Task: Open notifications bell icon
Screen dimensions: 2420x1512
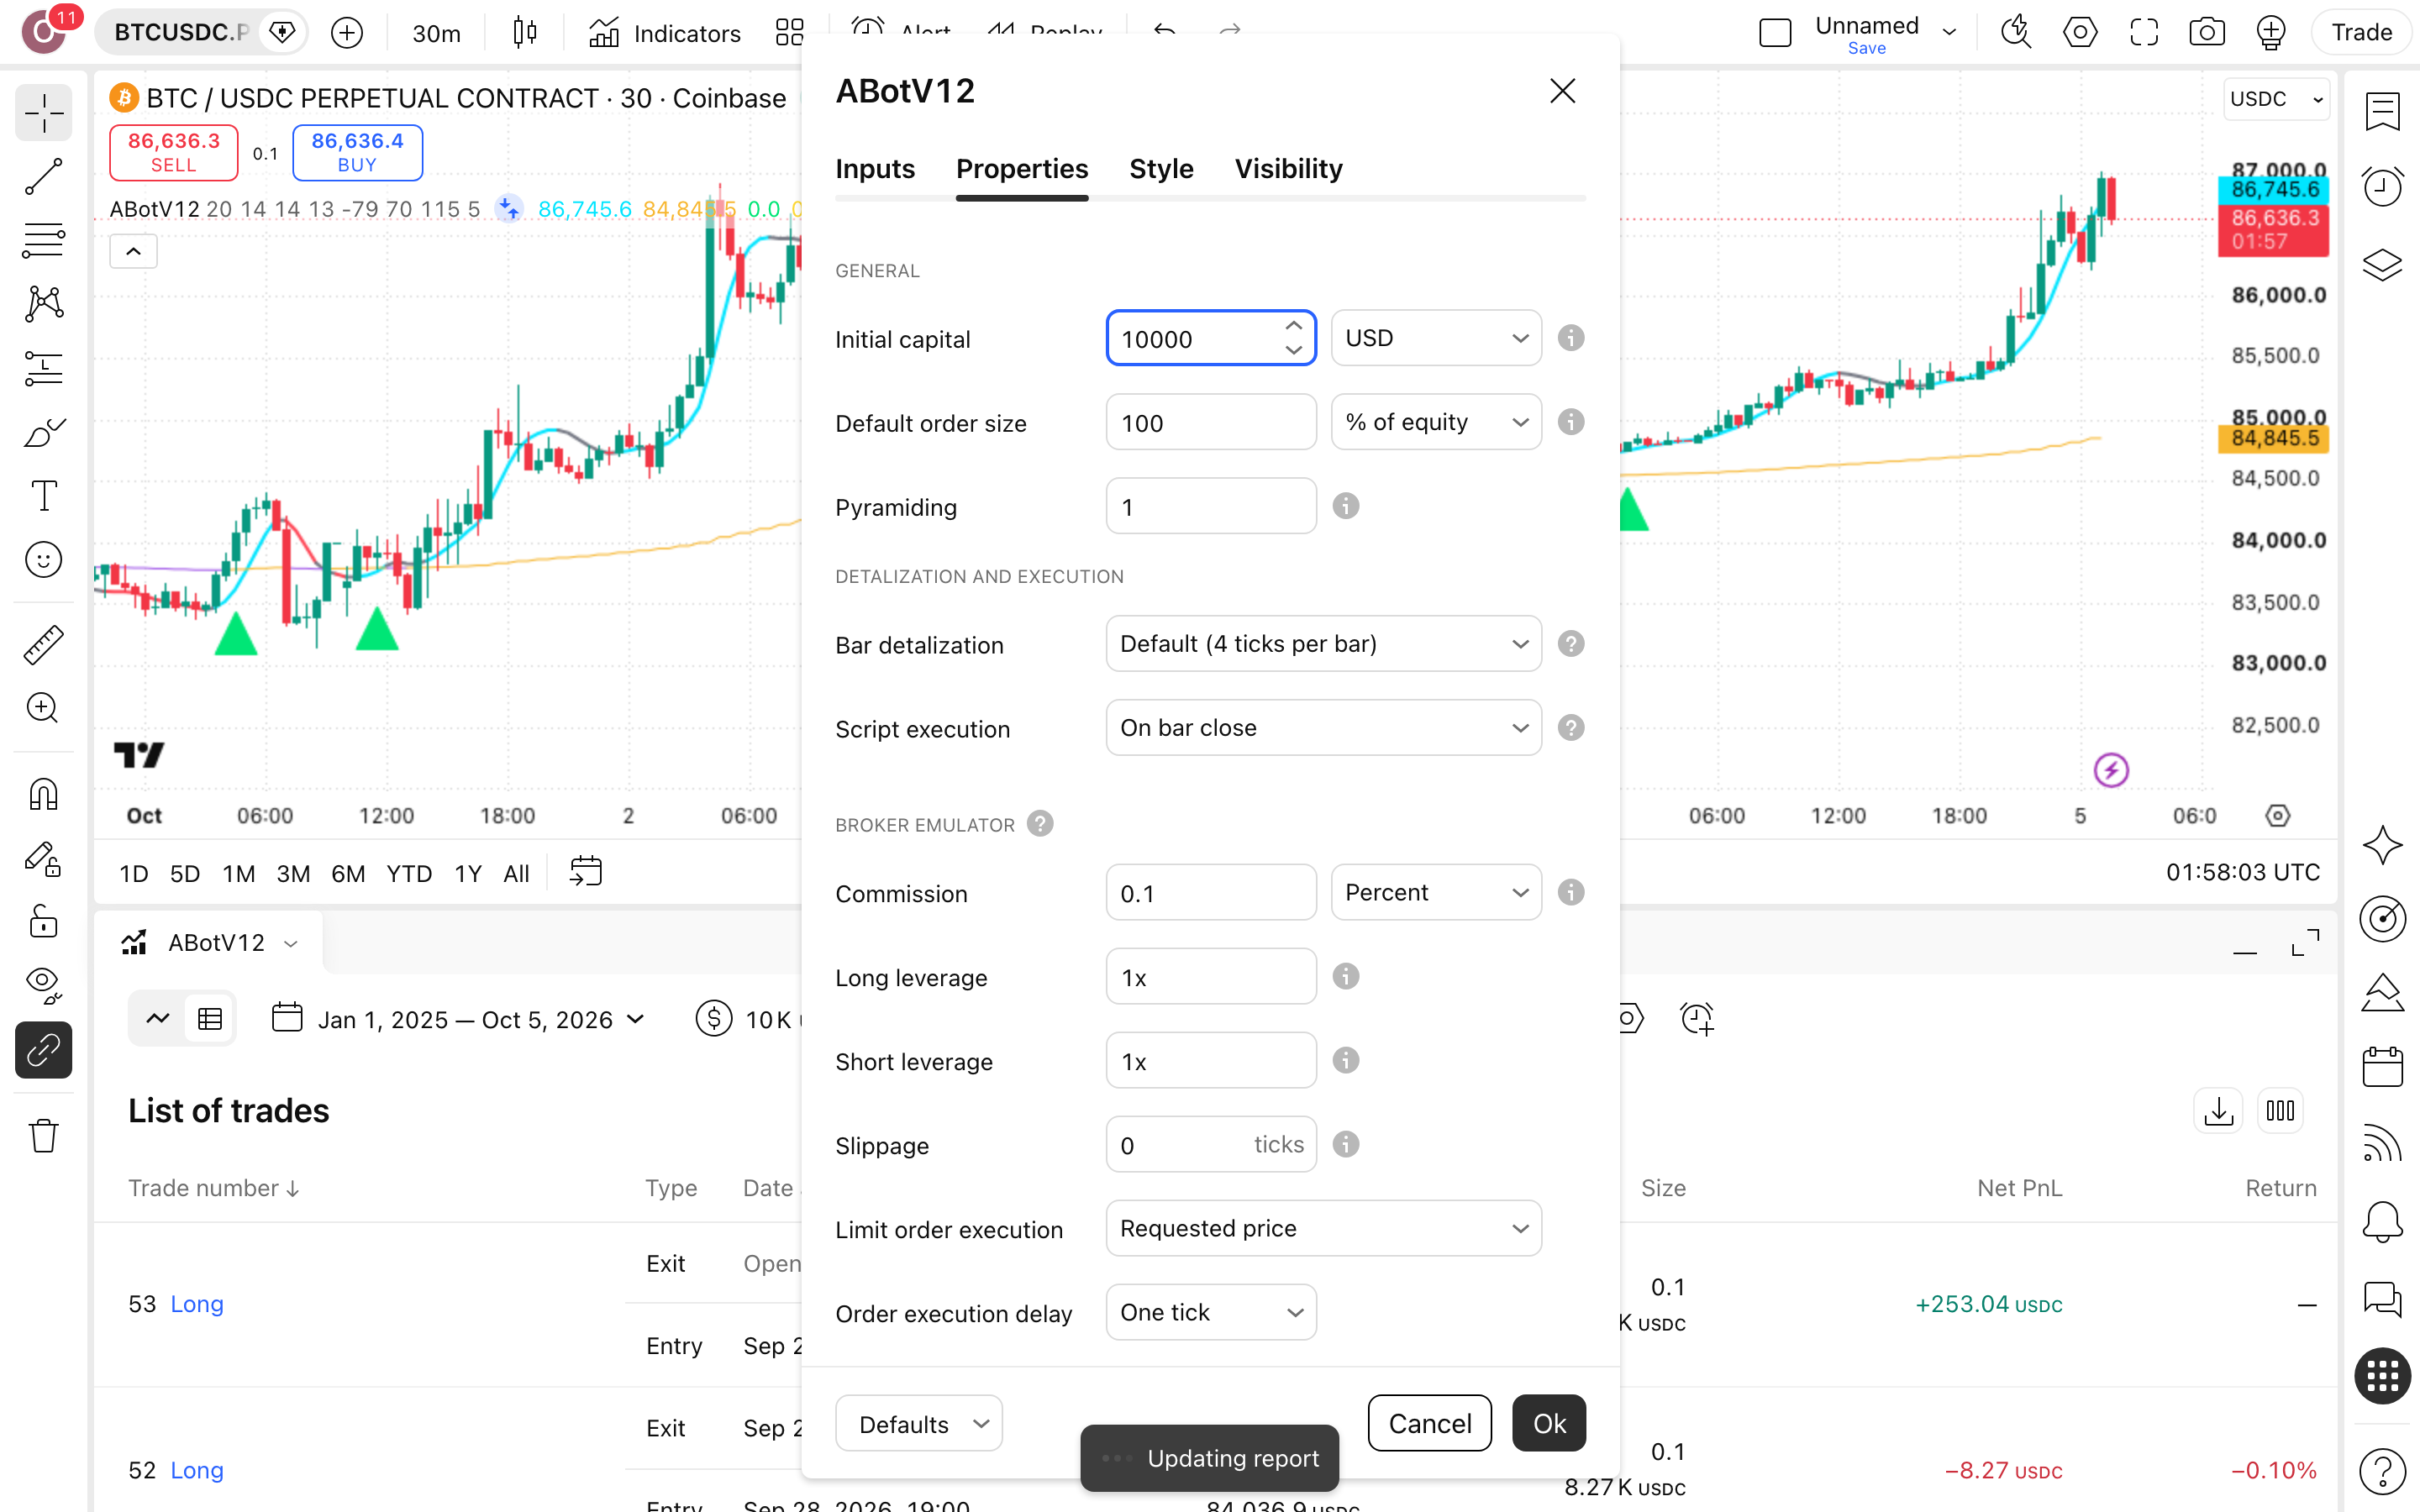Action: 2383,1221
